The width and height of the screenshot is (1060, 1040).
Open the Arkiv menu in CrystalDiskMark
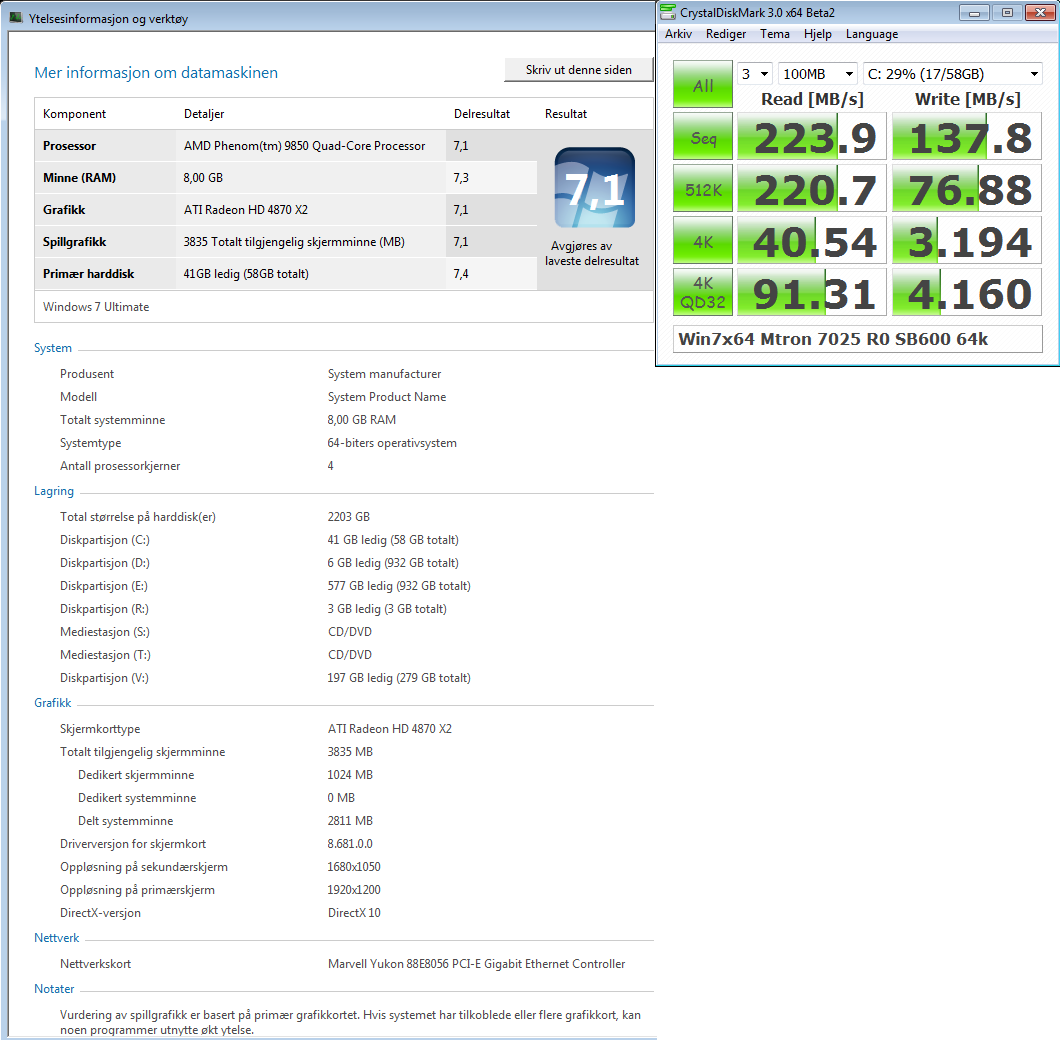678,34
